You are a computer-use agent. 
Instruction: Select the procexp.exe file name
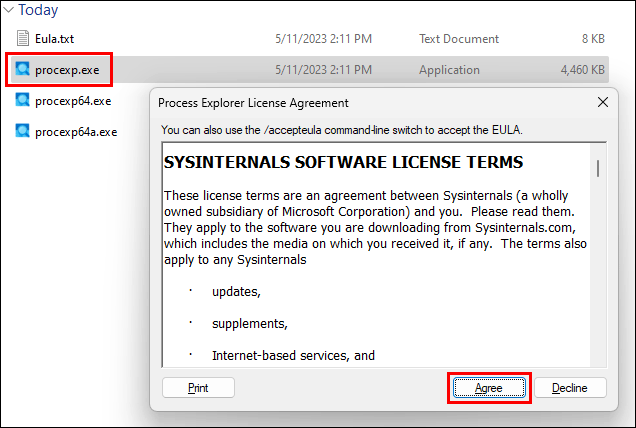pos(67,70)
